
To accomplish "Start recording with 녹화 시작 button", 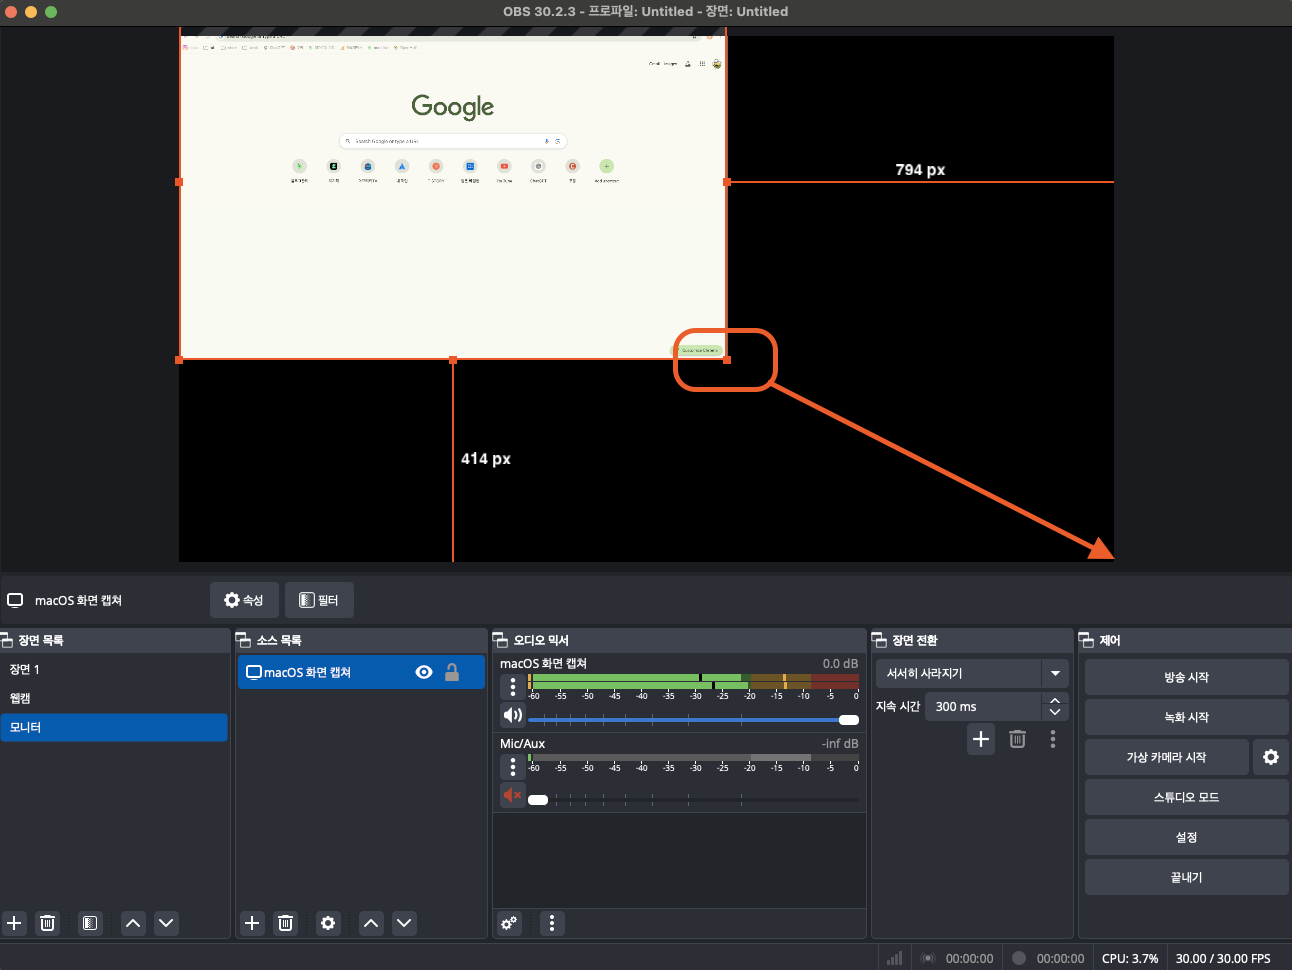I will point(1186,717).
